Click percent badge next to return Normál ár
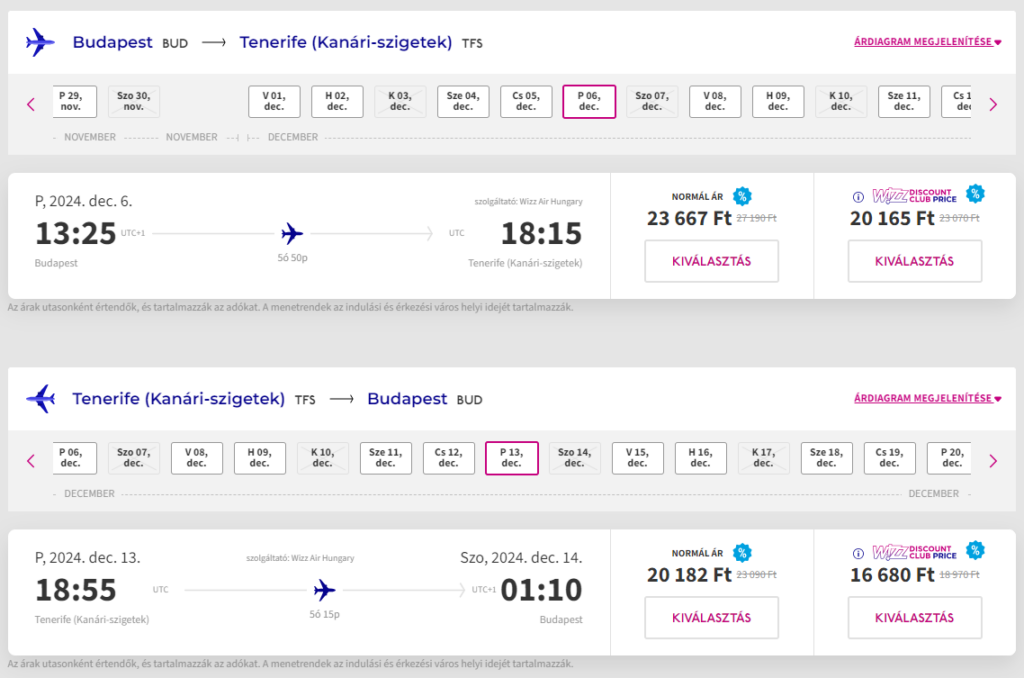Viewport: 1024px width, 678px height. point(742,553)
